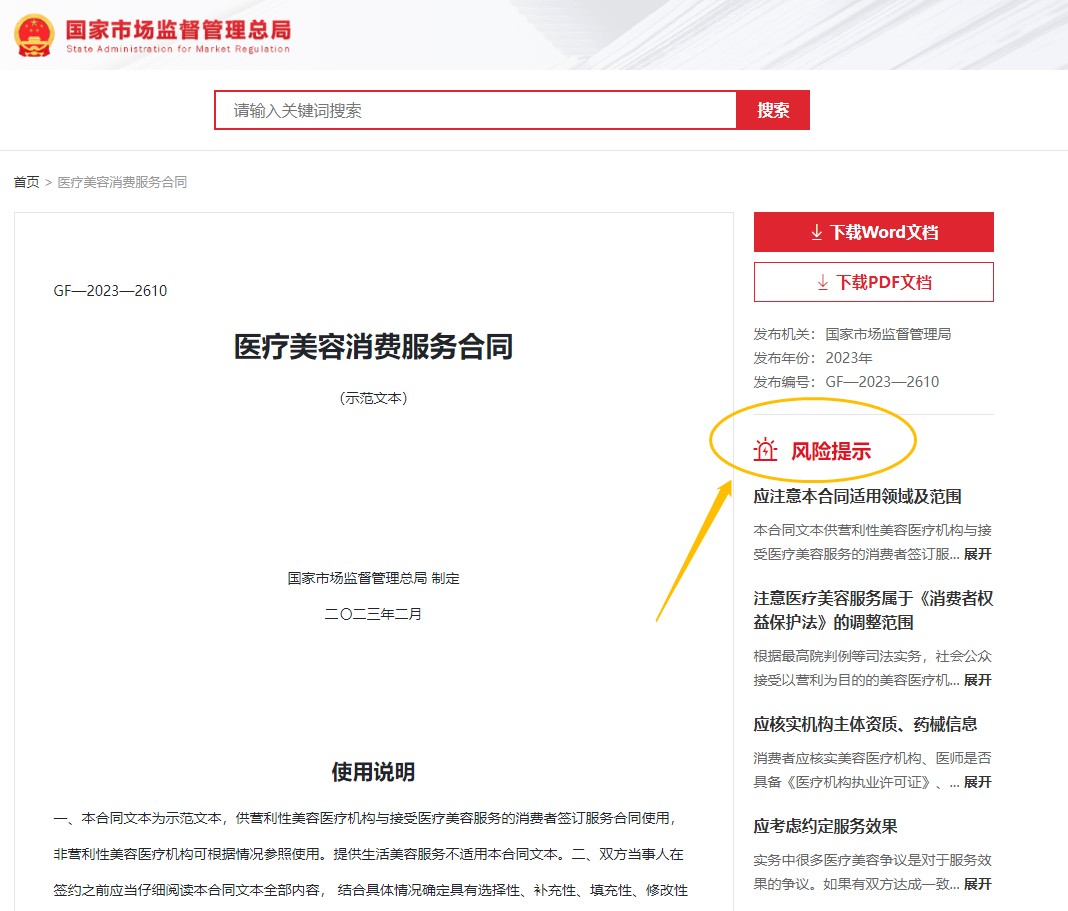Download the contract as Word document
The width and height of the screenshot is (1068, 911).
pyautogui.click(x=873, y=232)
